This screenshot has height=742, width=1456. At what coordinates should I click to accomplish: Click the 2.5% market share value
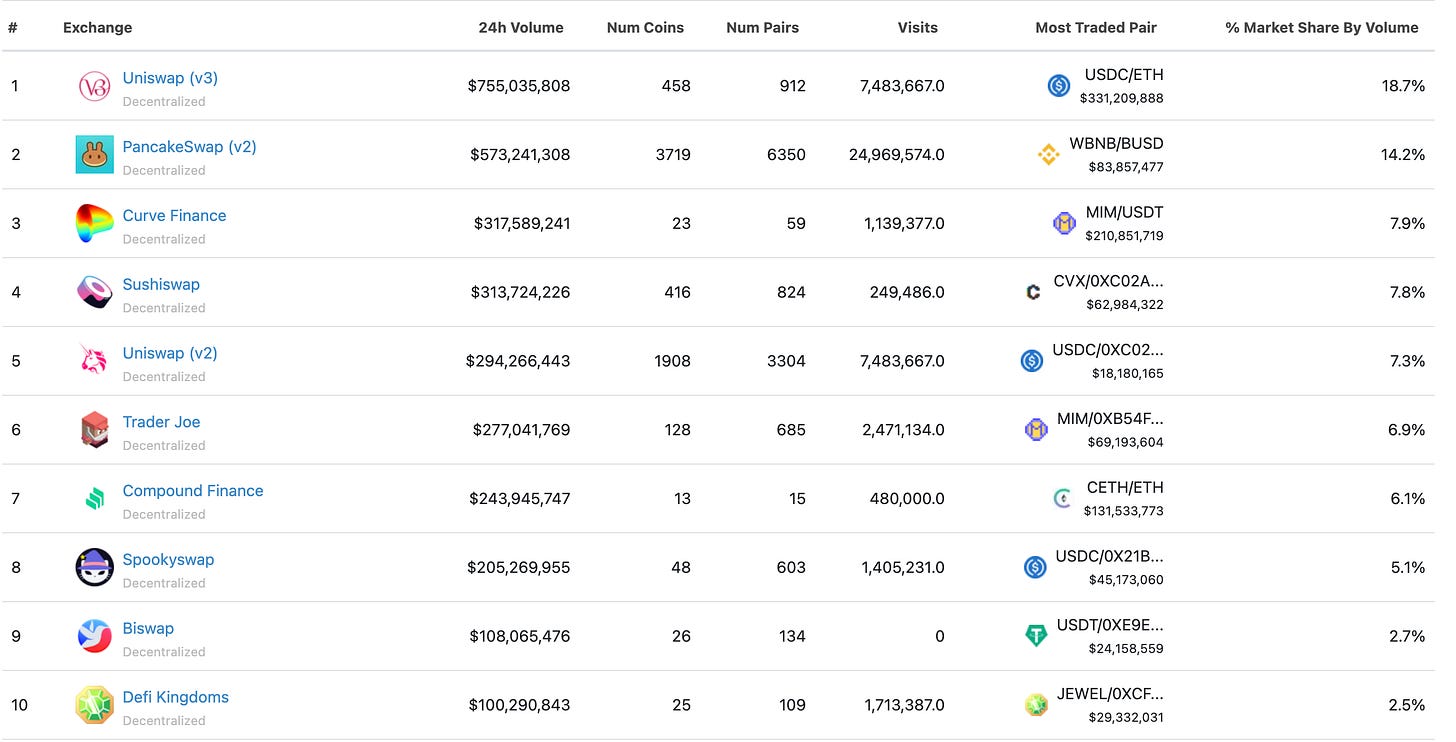(x=1407, y=705)
